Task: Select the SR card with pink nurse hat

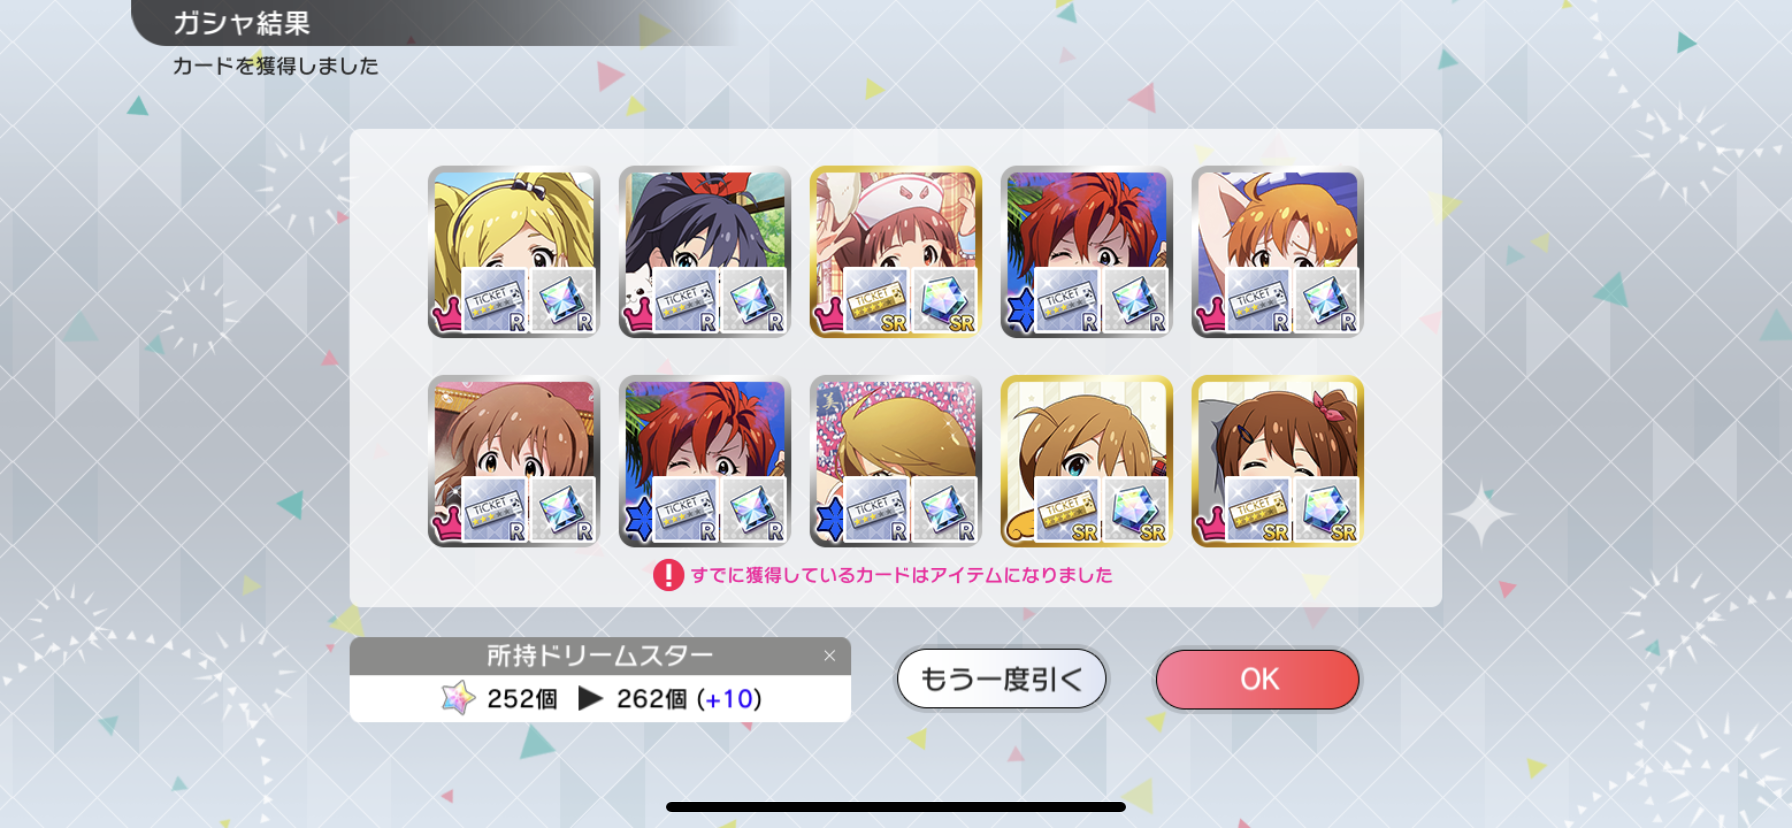Action: pyautogui.click(x=896, y=252)
